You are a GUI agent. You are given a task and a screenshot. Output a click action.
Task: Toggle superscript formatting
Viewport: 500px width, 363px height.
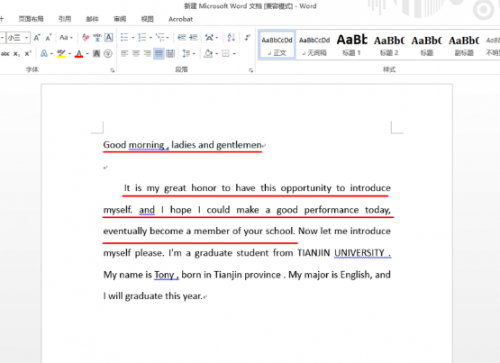[28, 53]
